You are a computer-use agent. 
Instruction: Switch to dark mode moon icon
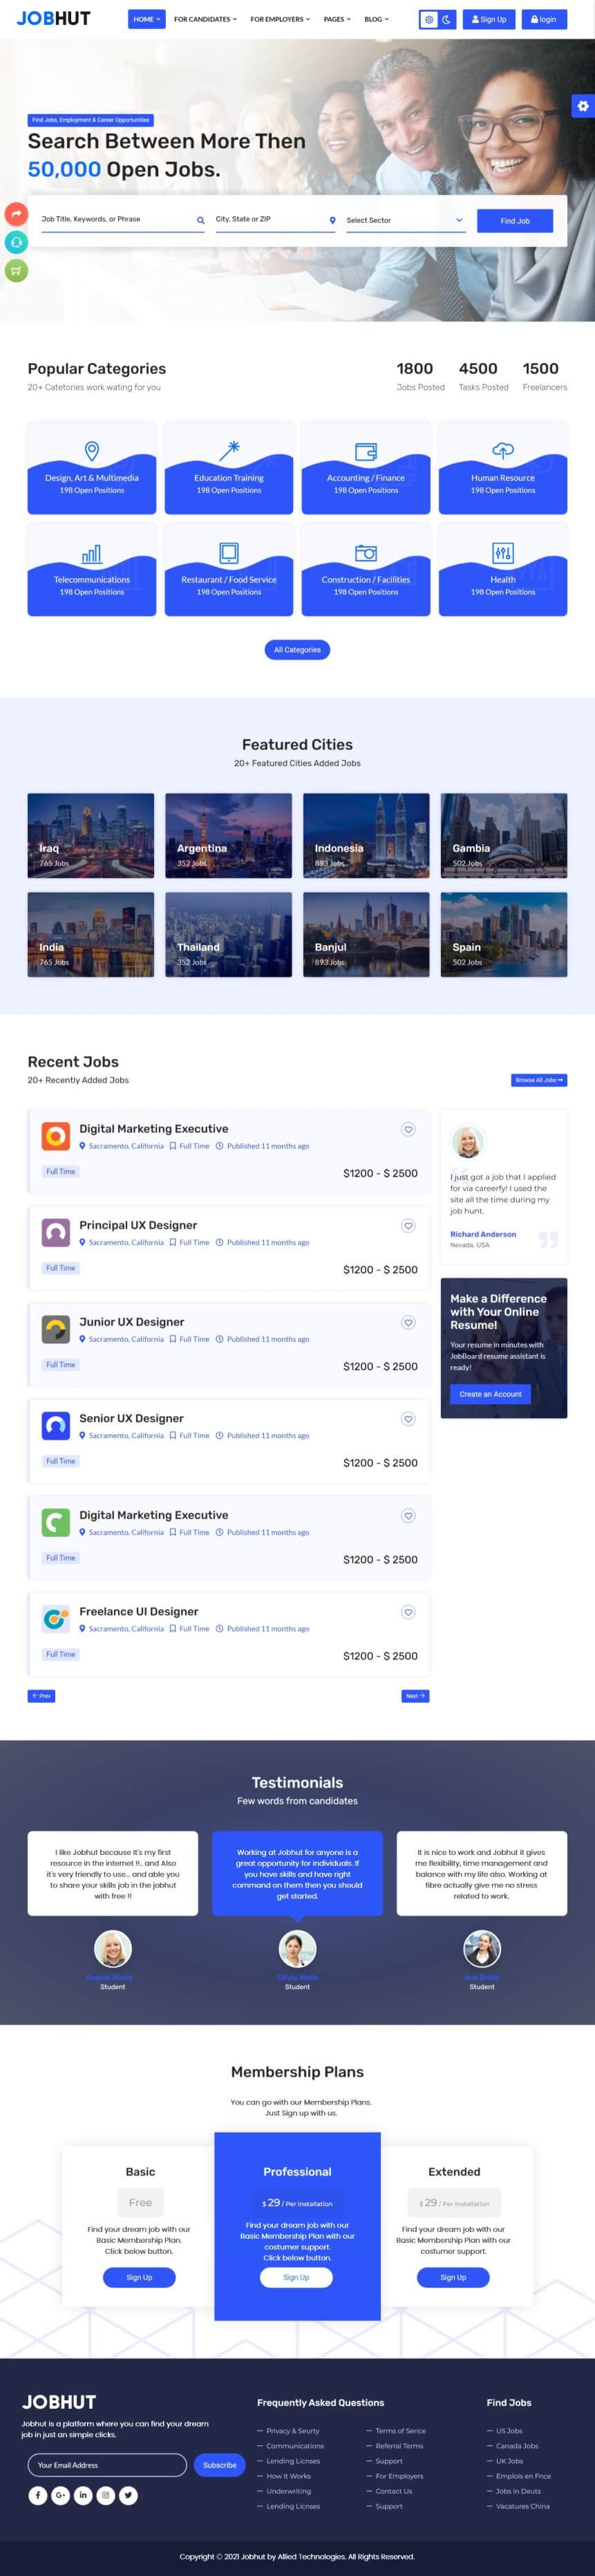[447, 19]
